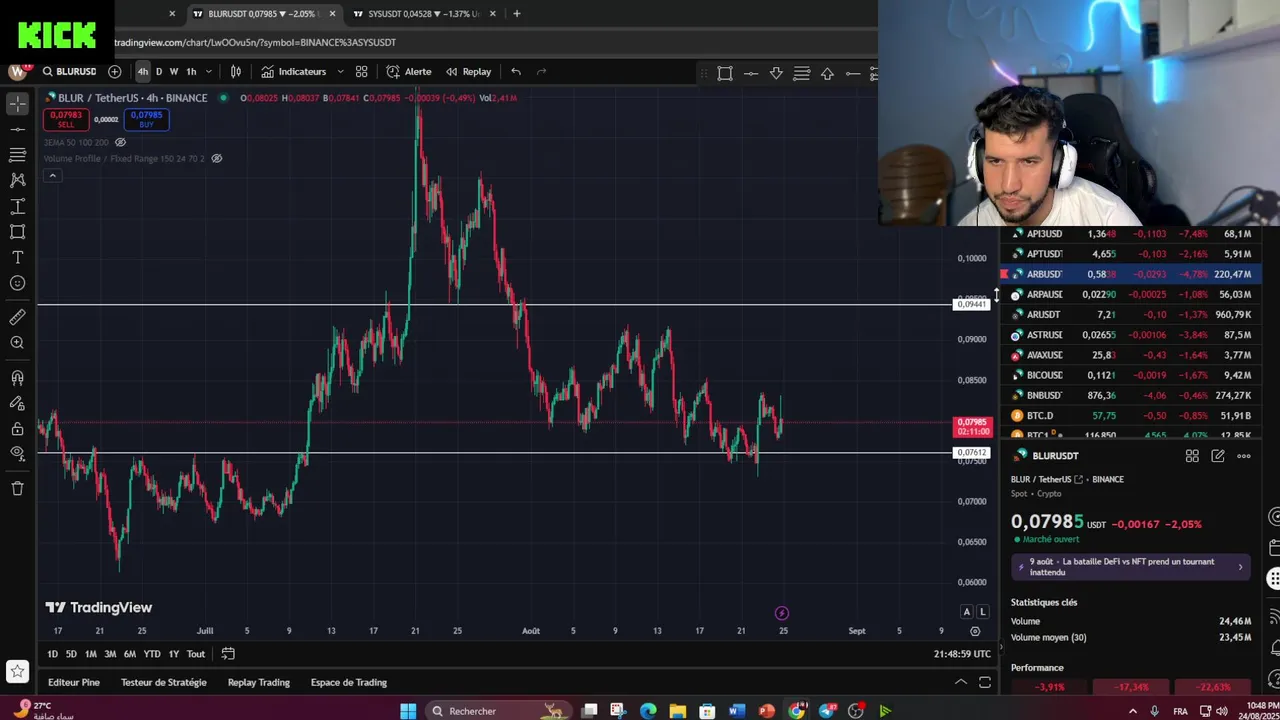Open the chart patterns tool group
The width and height of the screenshot is (1280, 720).
click(x=17, y=180)
